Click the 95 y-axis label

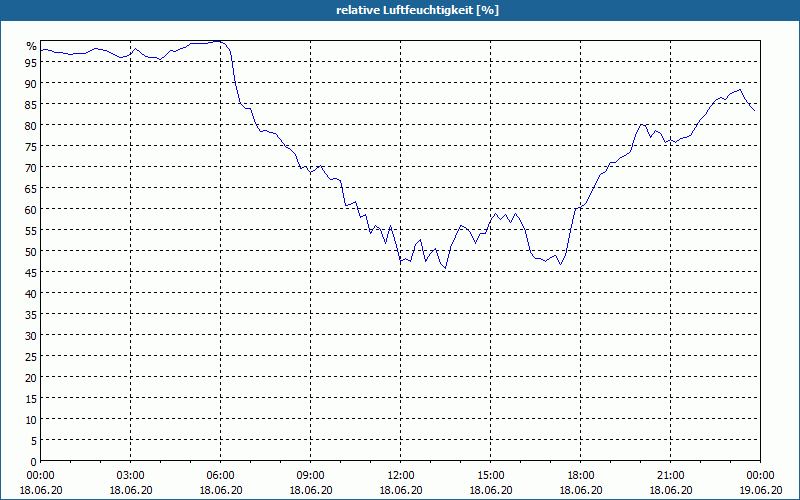[31, 62]
